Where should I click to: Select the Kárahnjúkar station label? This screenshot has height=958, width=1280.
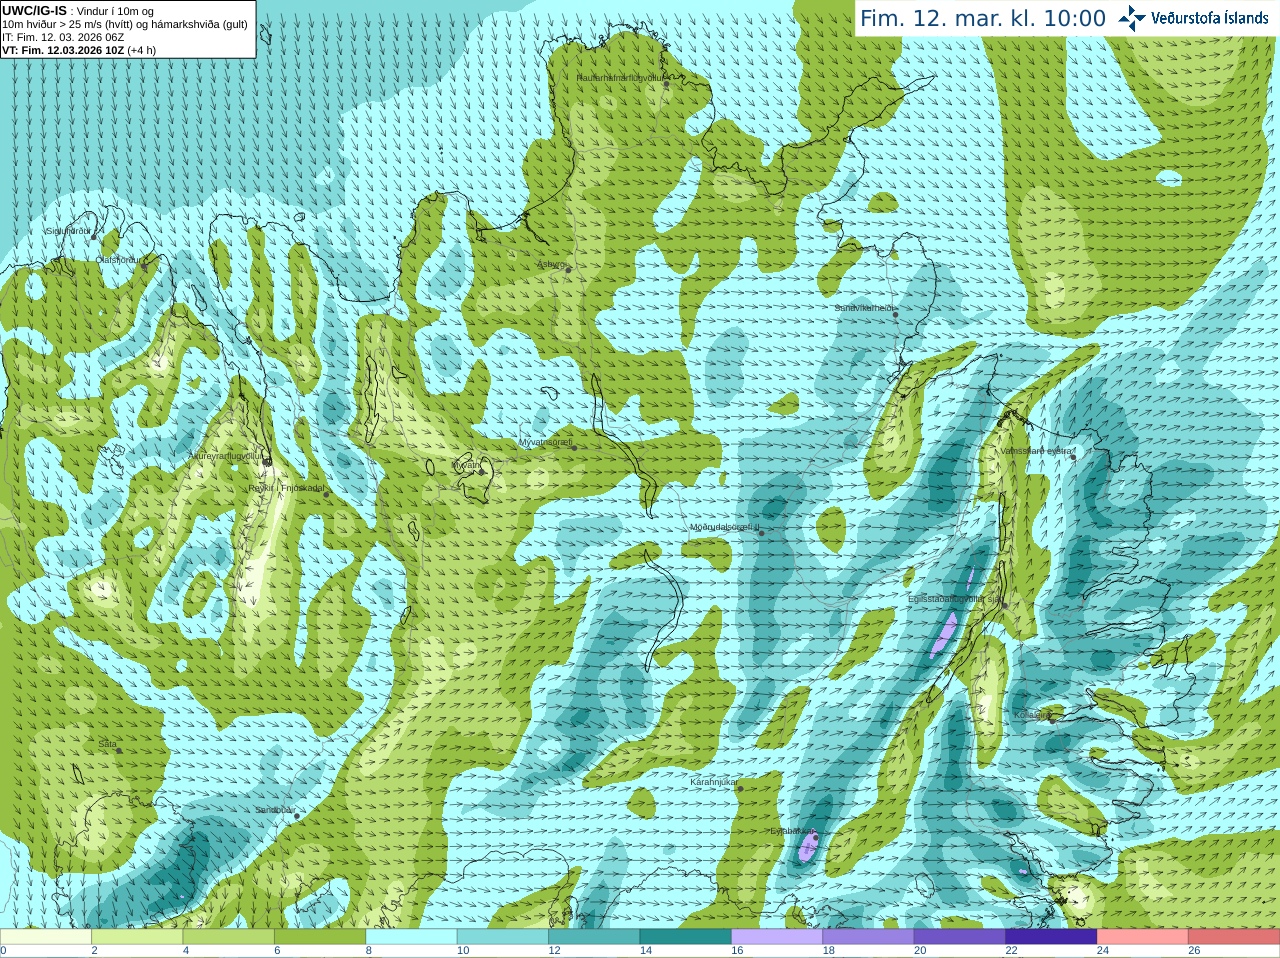[714, 782]
